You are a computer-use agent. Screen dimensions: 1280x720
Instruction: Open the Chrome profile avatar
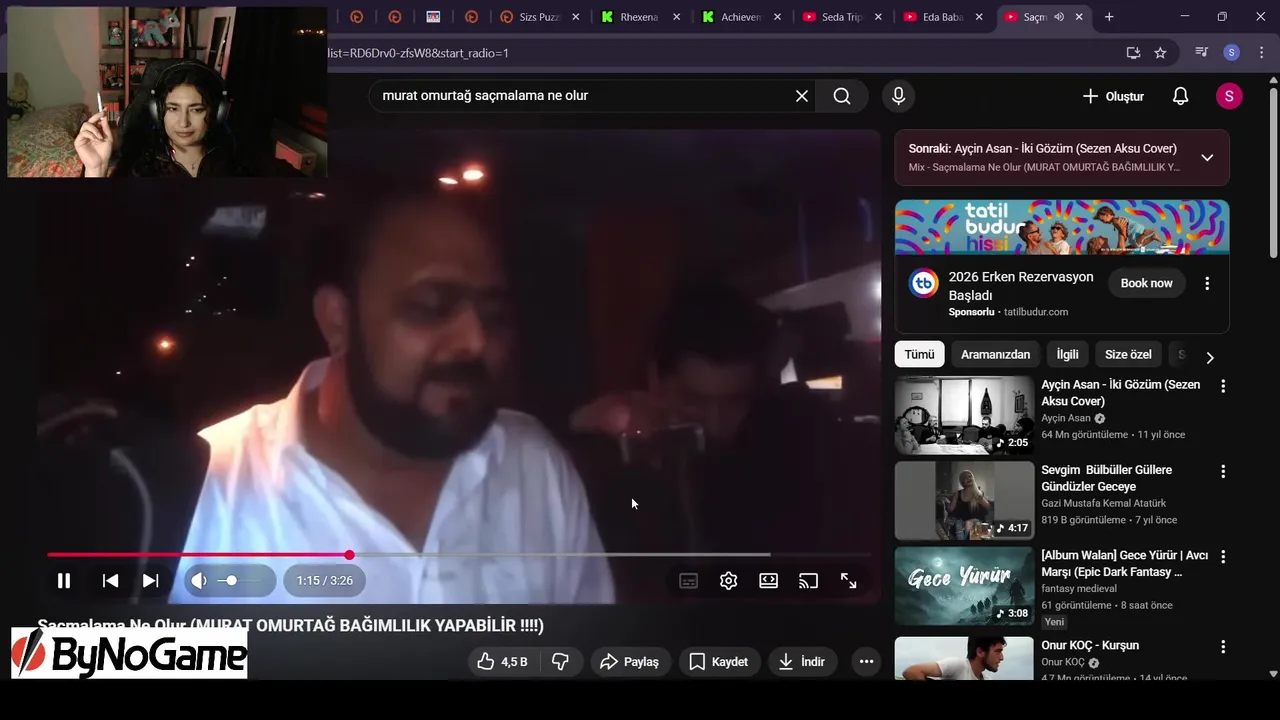(x=1231, y=53)
